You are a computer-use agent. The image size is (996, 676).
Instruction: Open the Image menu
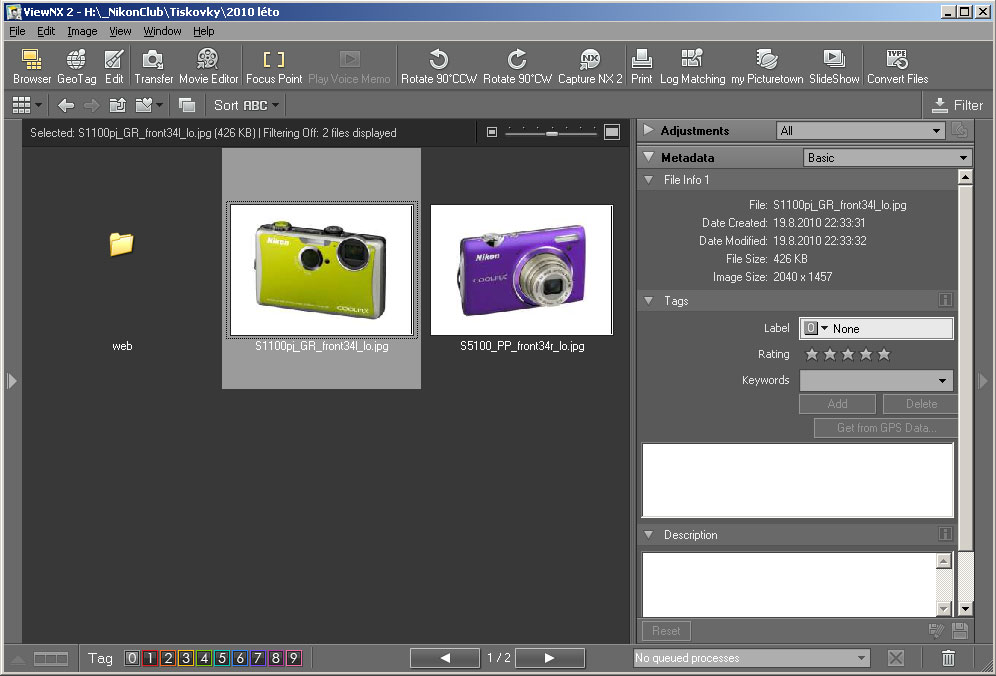82,31
